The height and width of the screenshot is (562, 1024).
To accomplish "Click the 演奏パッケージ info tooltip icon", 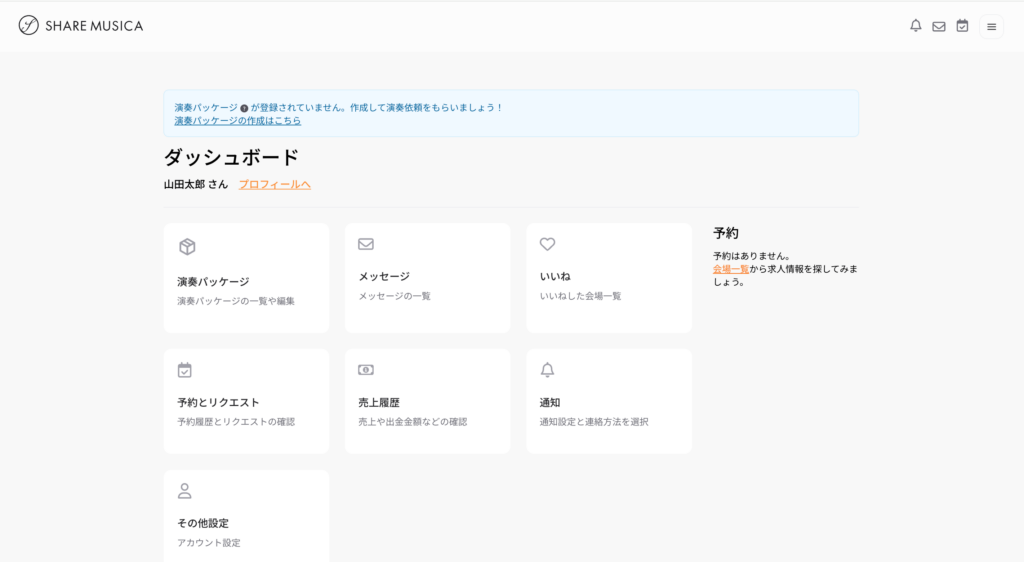I will pos(244,108).
